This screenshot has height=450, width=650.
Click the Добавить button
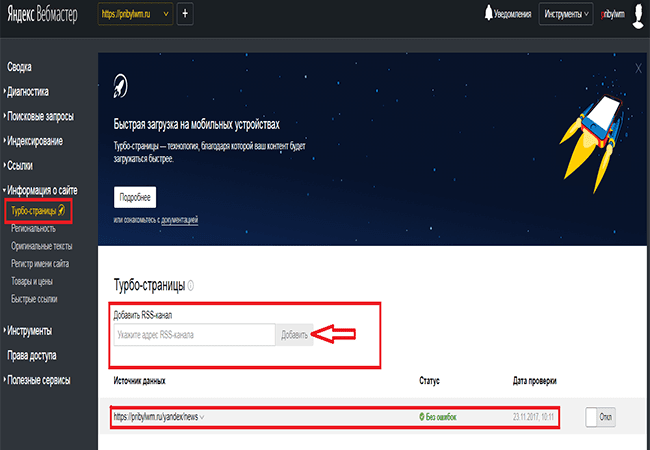(x=294, y=335)
